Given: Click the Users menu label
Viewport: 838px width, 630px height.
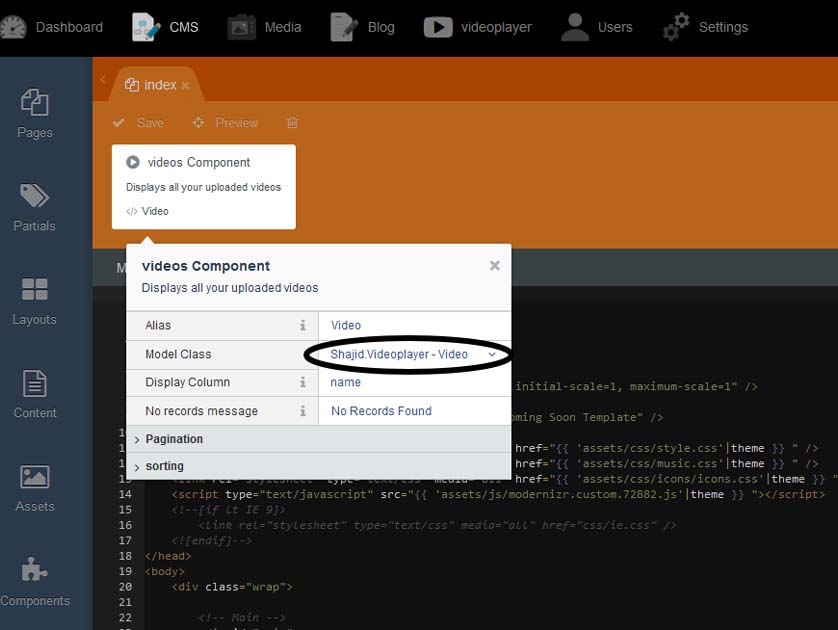Looking at the screenshot, I should [x=615, y=27].
